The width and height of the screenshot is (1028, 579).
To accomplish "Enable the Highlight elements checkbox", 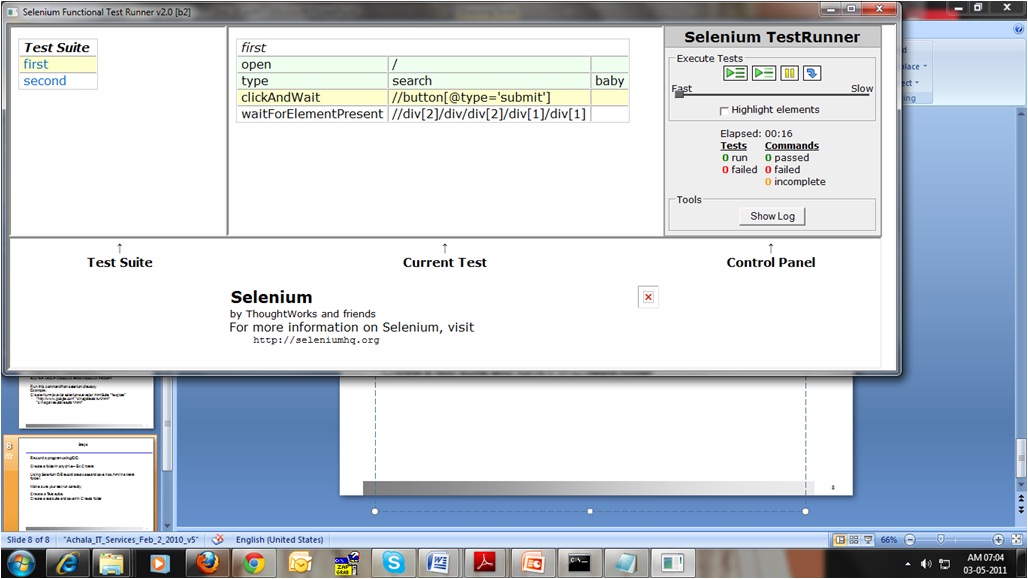I will [724, 111].
